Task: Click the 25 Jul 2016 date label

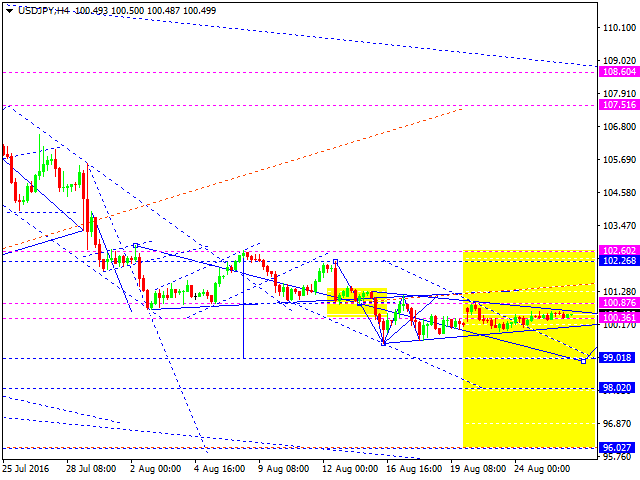Action: pos(26,469)
